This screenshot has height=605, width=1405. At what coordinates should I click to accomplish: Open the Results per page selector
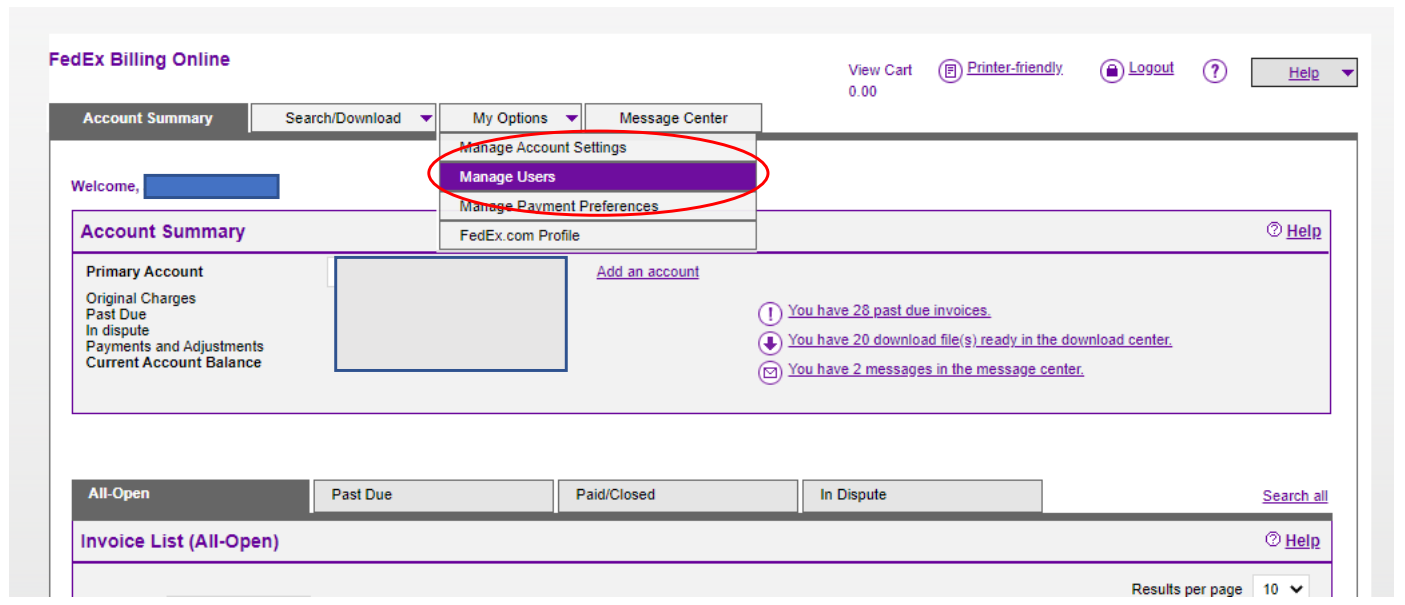point(1281,589)
